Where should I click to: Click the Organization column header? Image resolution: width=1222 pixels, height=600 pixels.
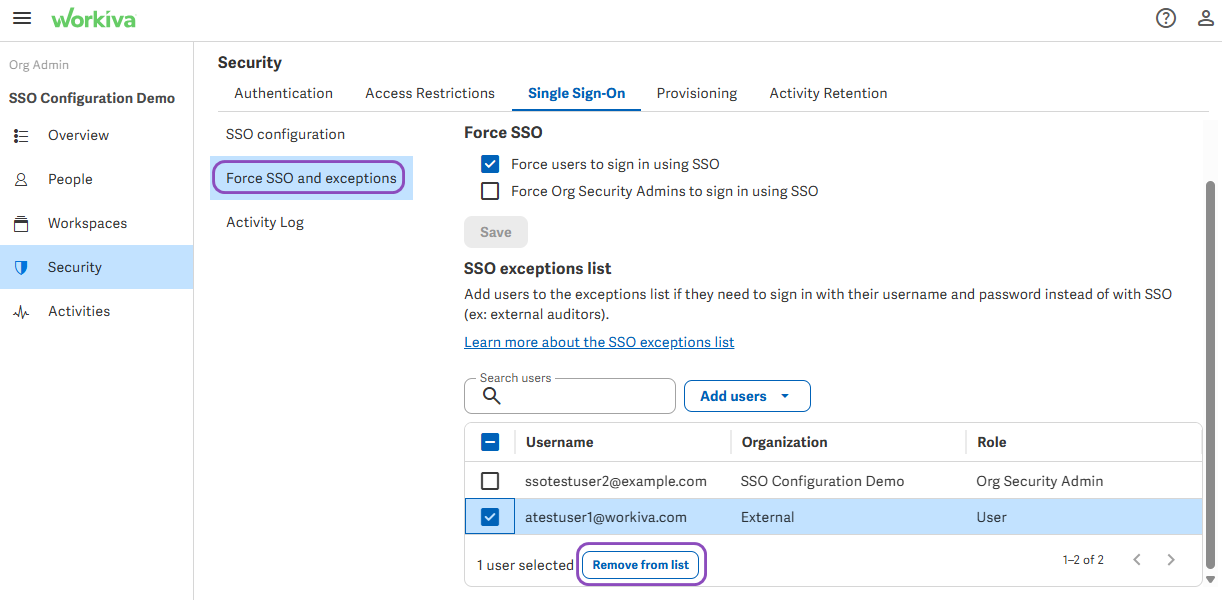click(x=784, y=442)
